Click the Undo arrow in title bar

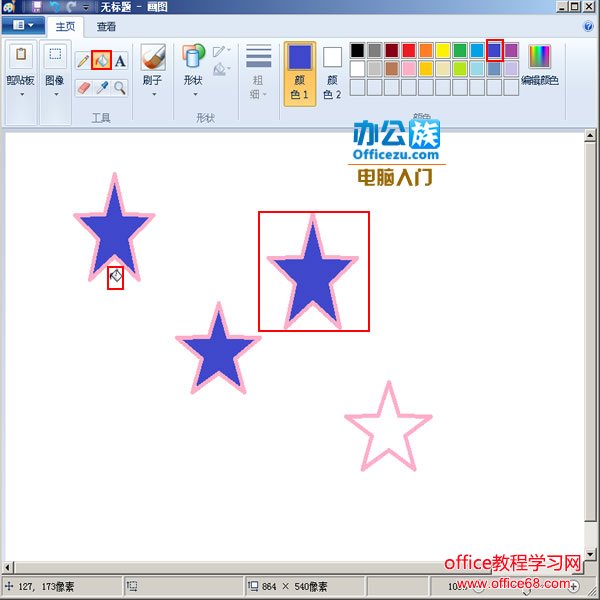[55, 7]
